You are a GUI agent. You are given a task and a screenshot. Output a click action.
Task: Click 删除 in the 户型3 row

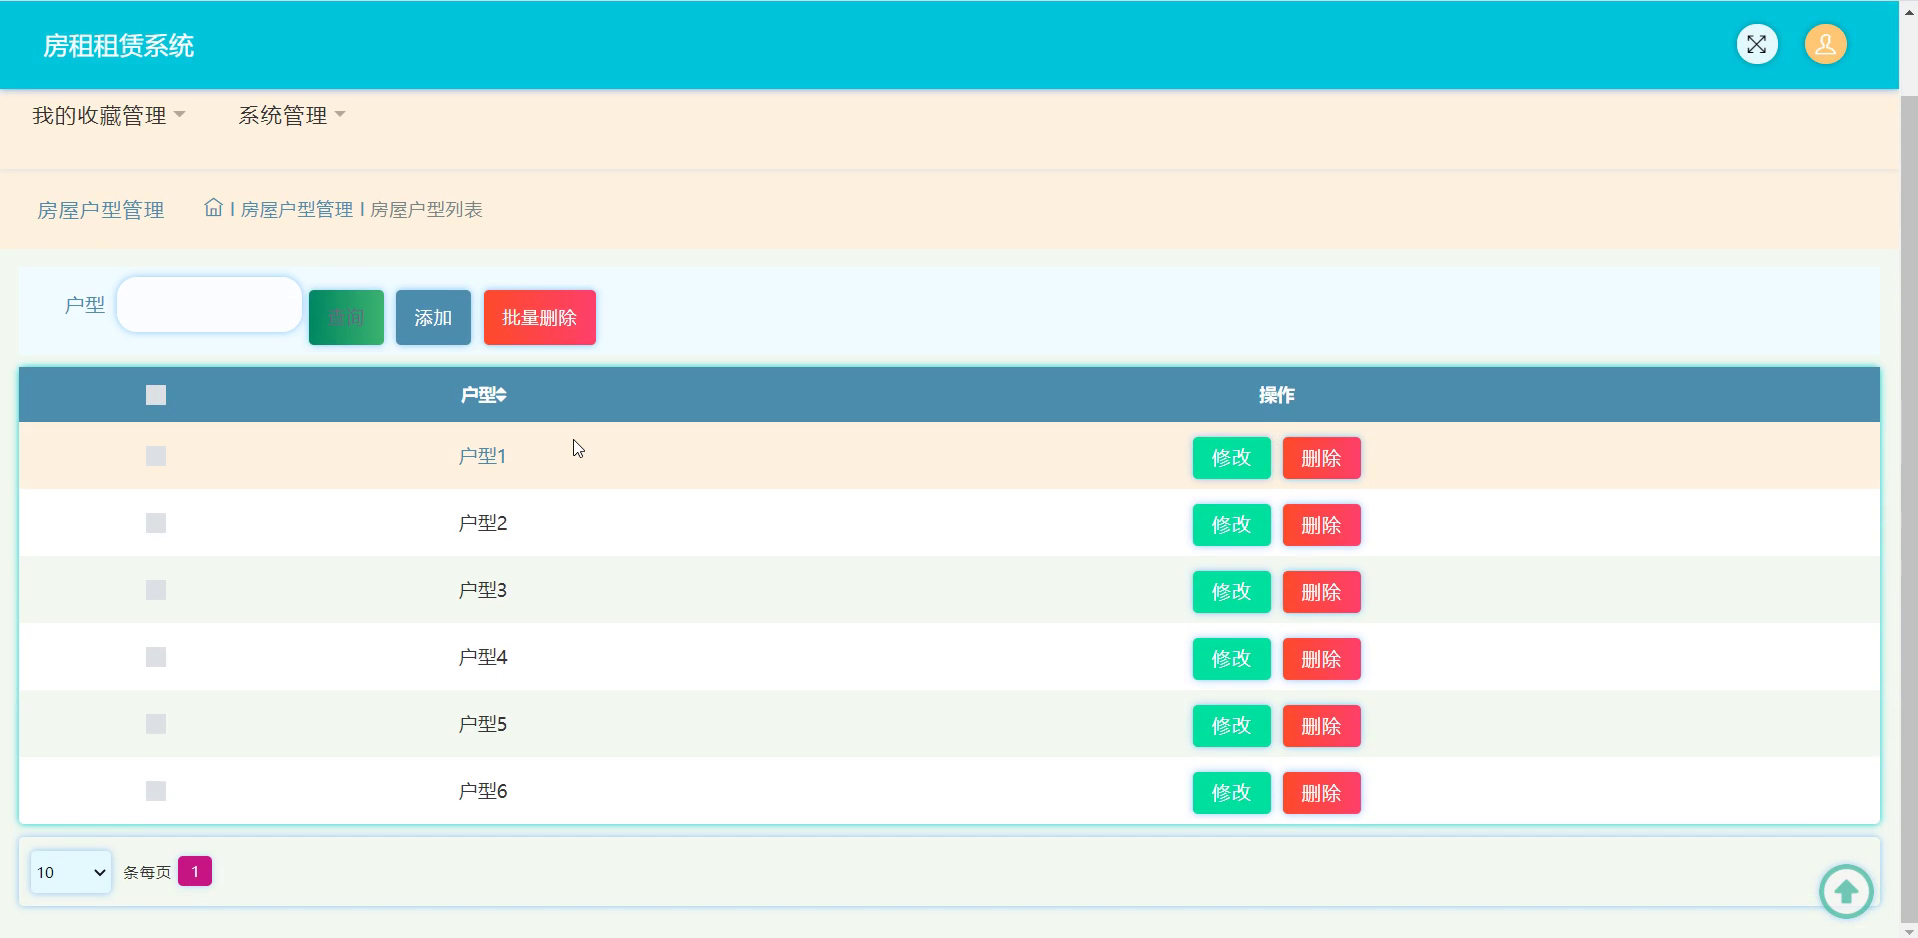pos(1321,592)
